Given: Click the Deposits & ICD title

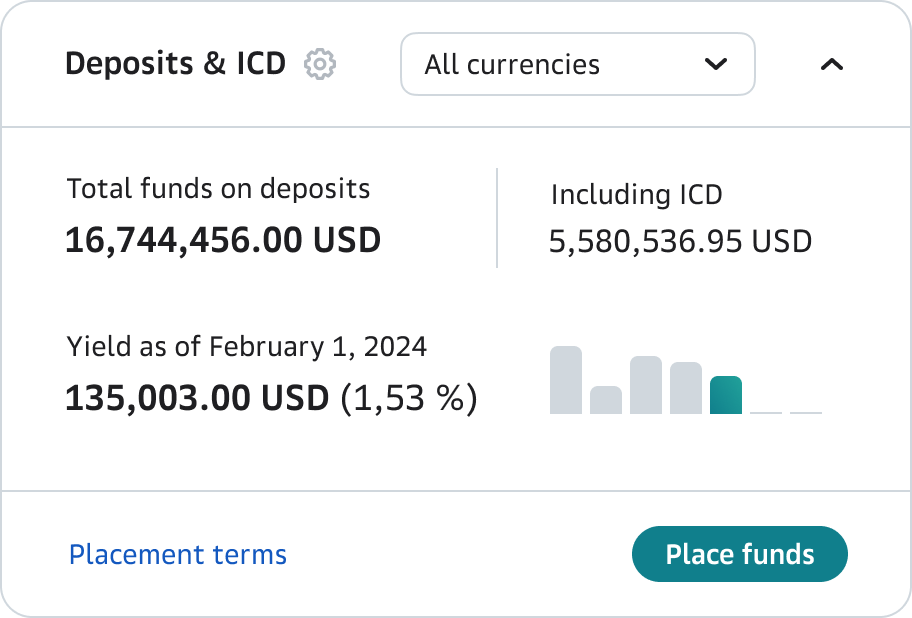Looking at the screenshot, I should 175,64.
